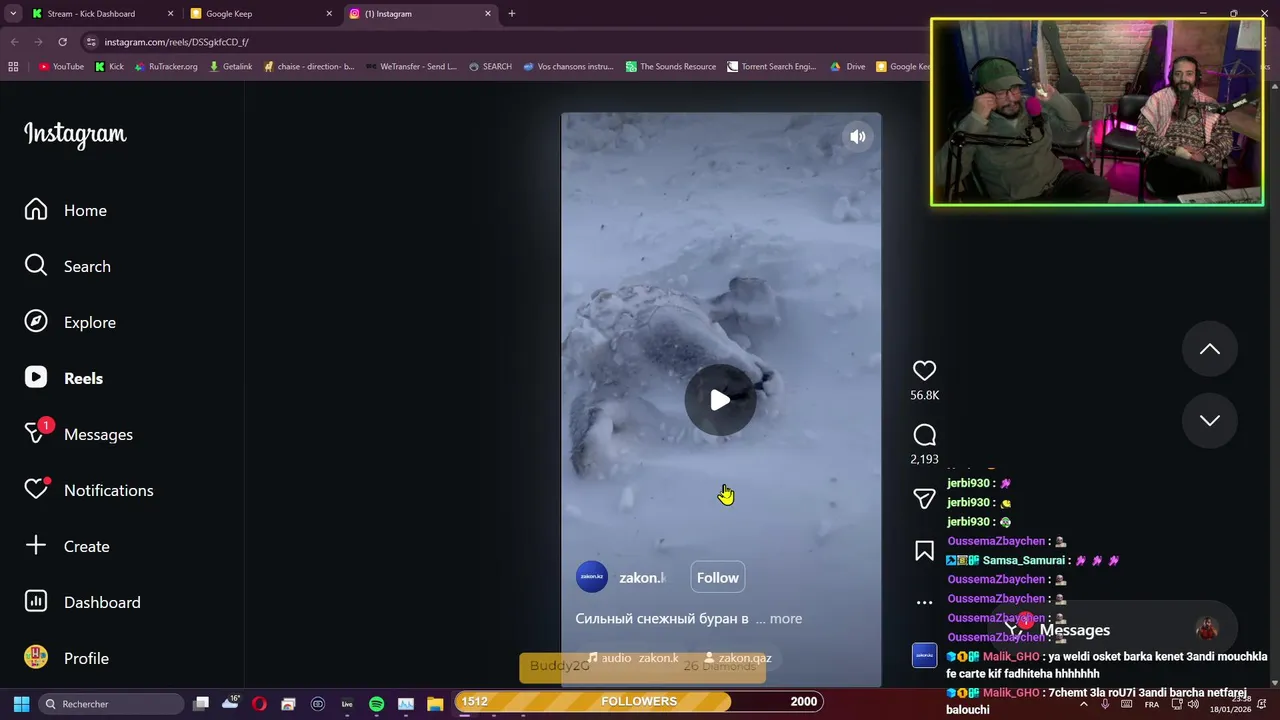Like the reel with the heart icon
This screenshot has width=1280, height=720.
(x=924, y=371)
